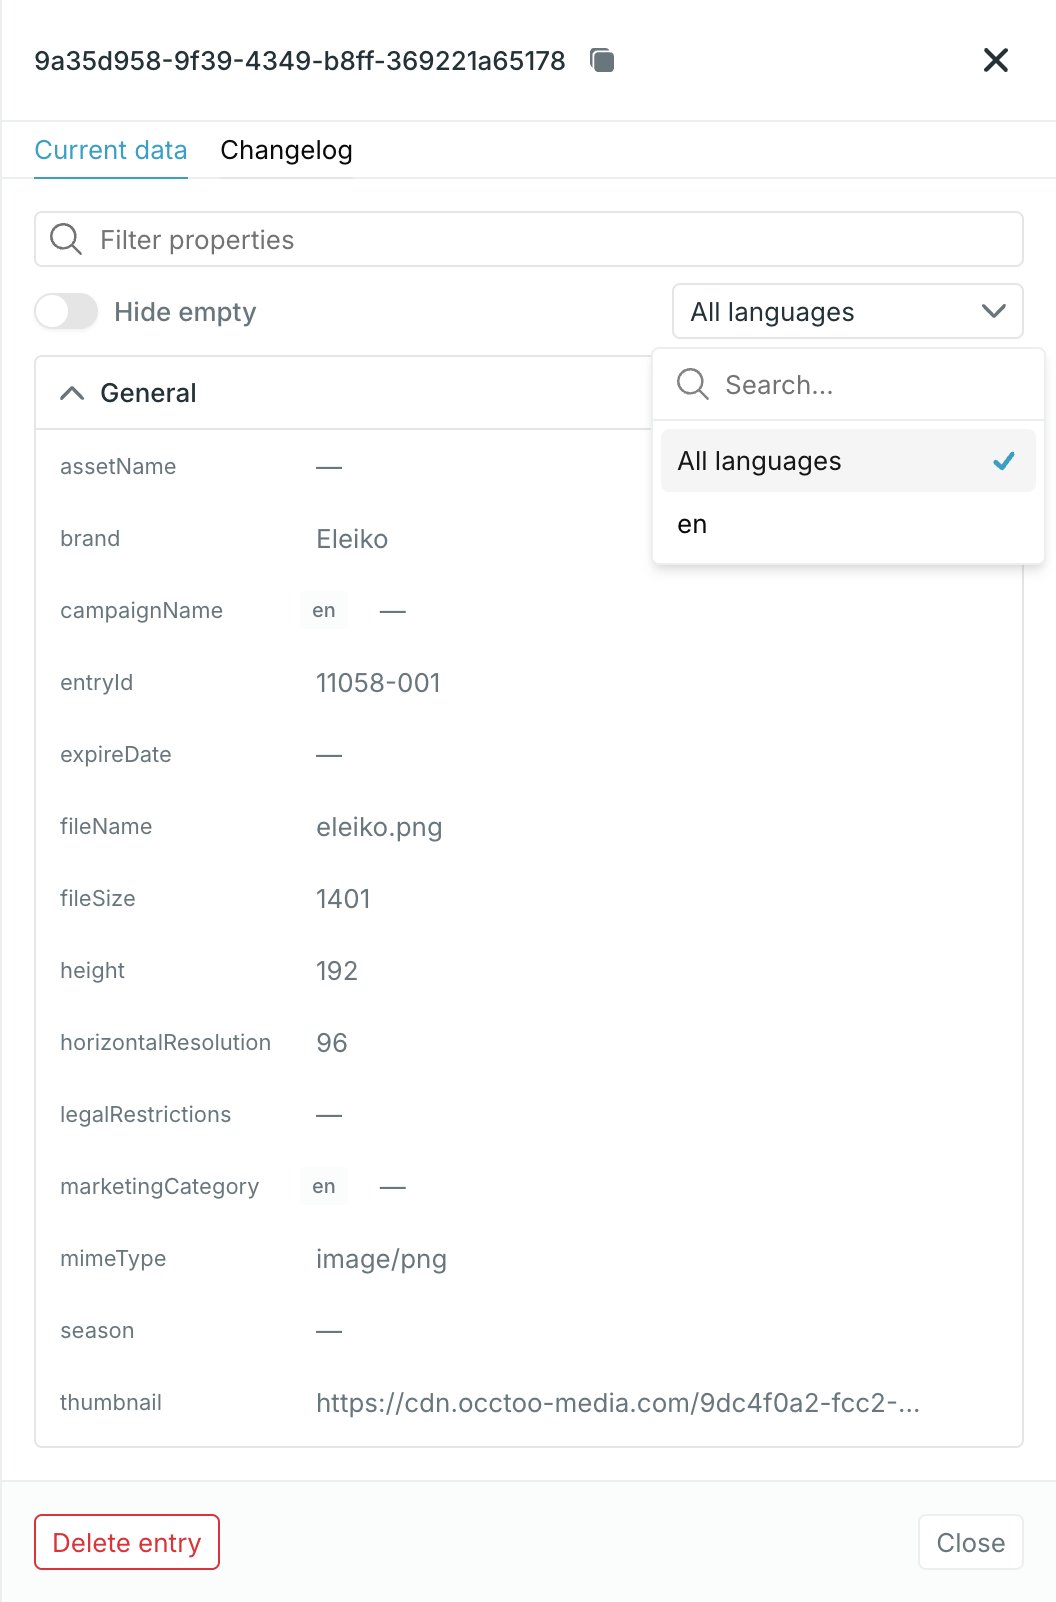Click the fileSize value 1401
1056x1602 pixels.
tap(343, 899)
